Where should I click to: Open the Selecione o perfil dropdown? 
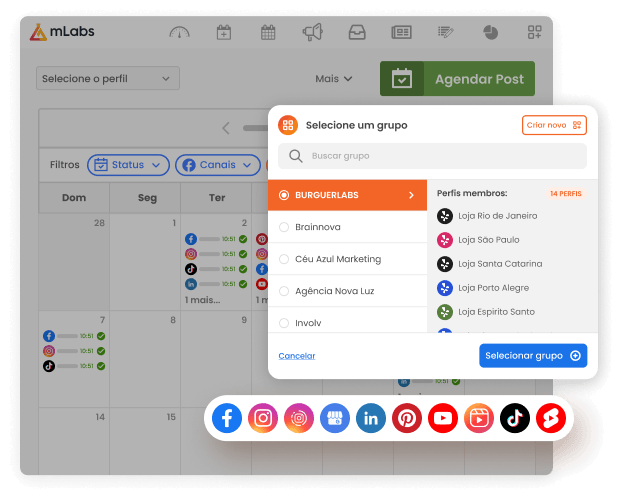point(108,78)
